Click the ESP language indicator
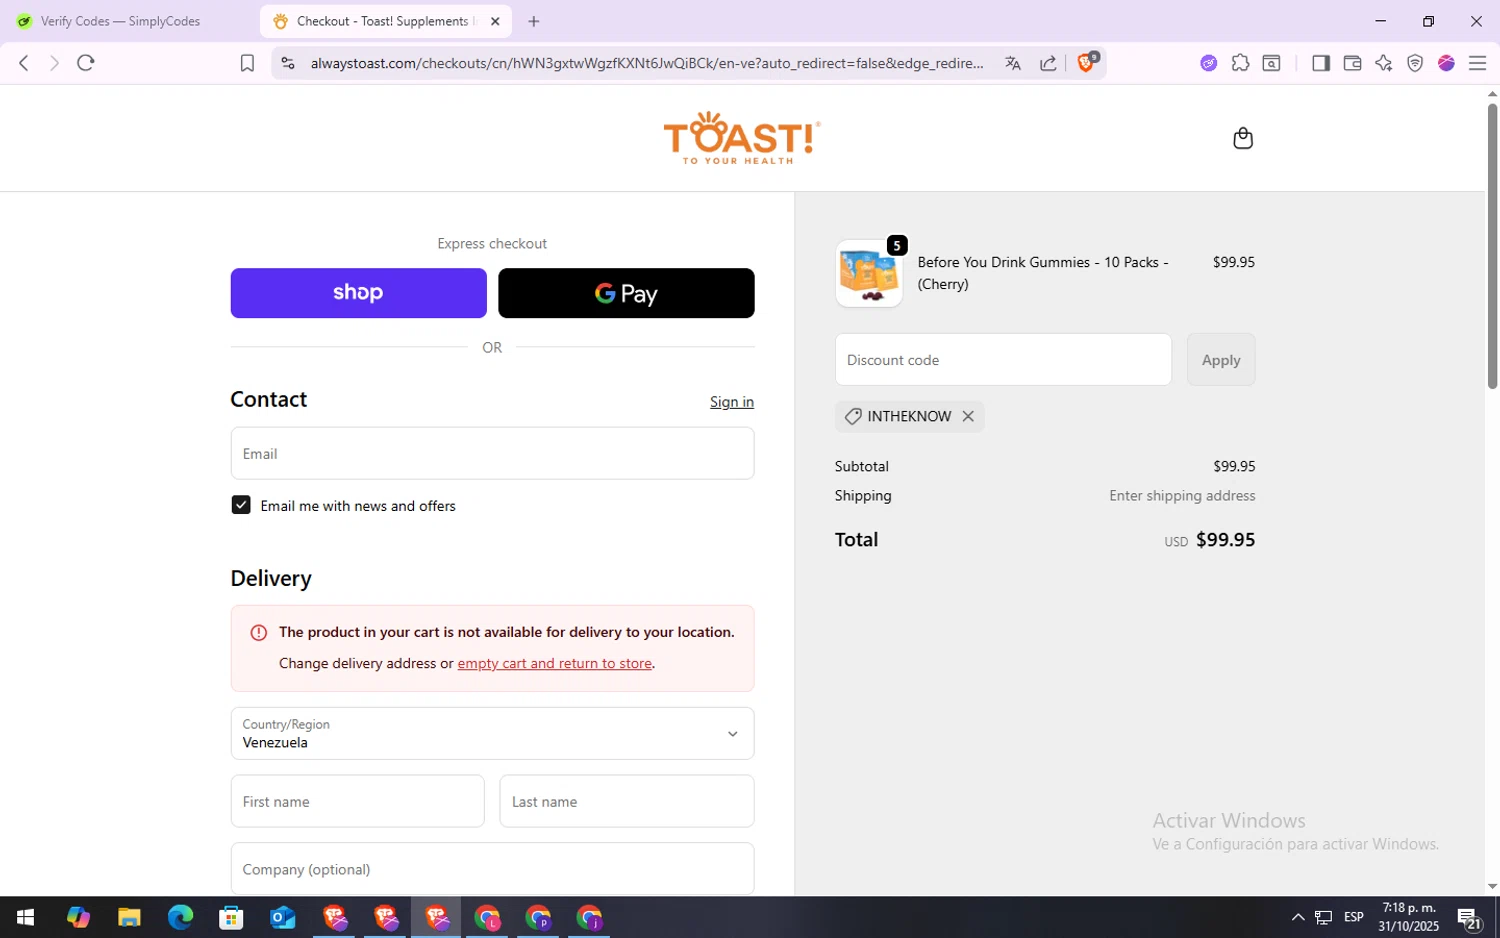Viewport: 1500px width, 938px height. (1354, 917)
